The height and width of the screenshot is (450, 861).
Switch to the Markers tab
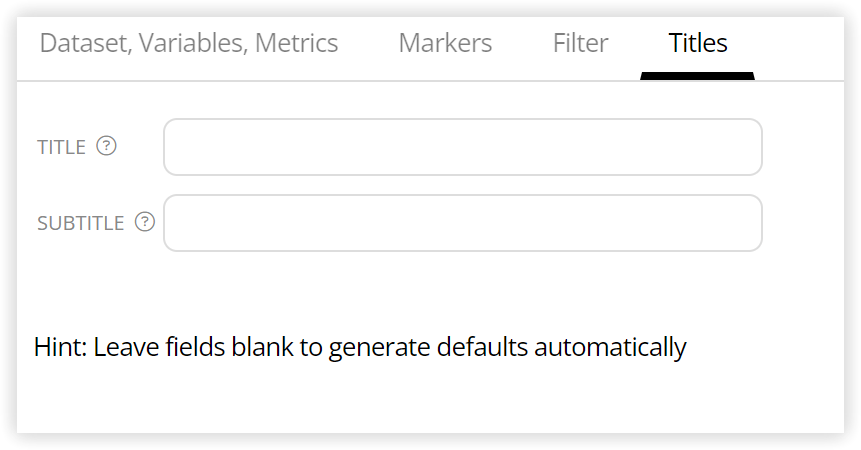point(445,43)
